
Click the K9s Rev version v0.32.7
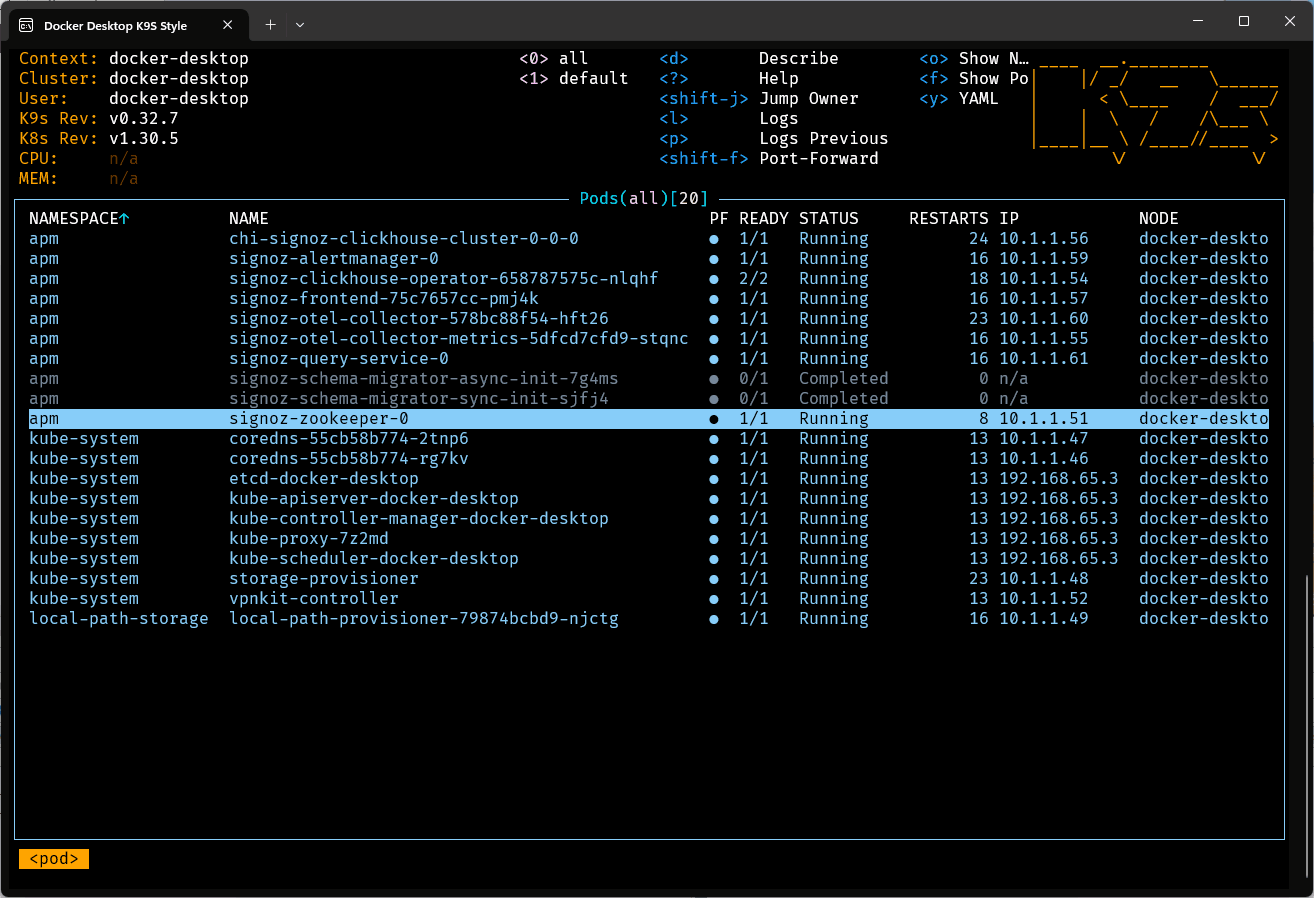coord(144,118)
